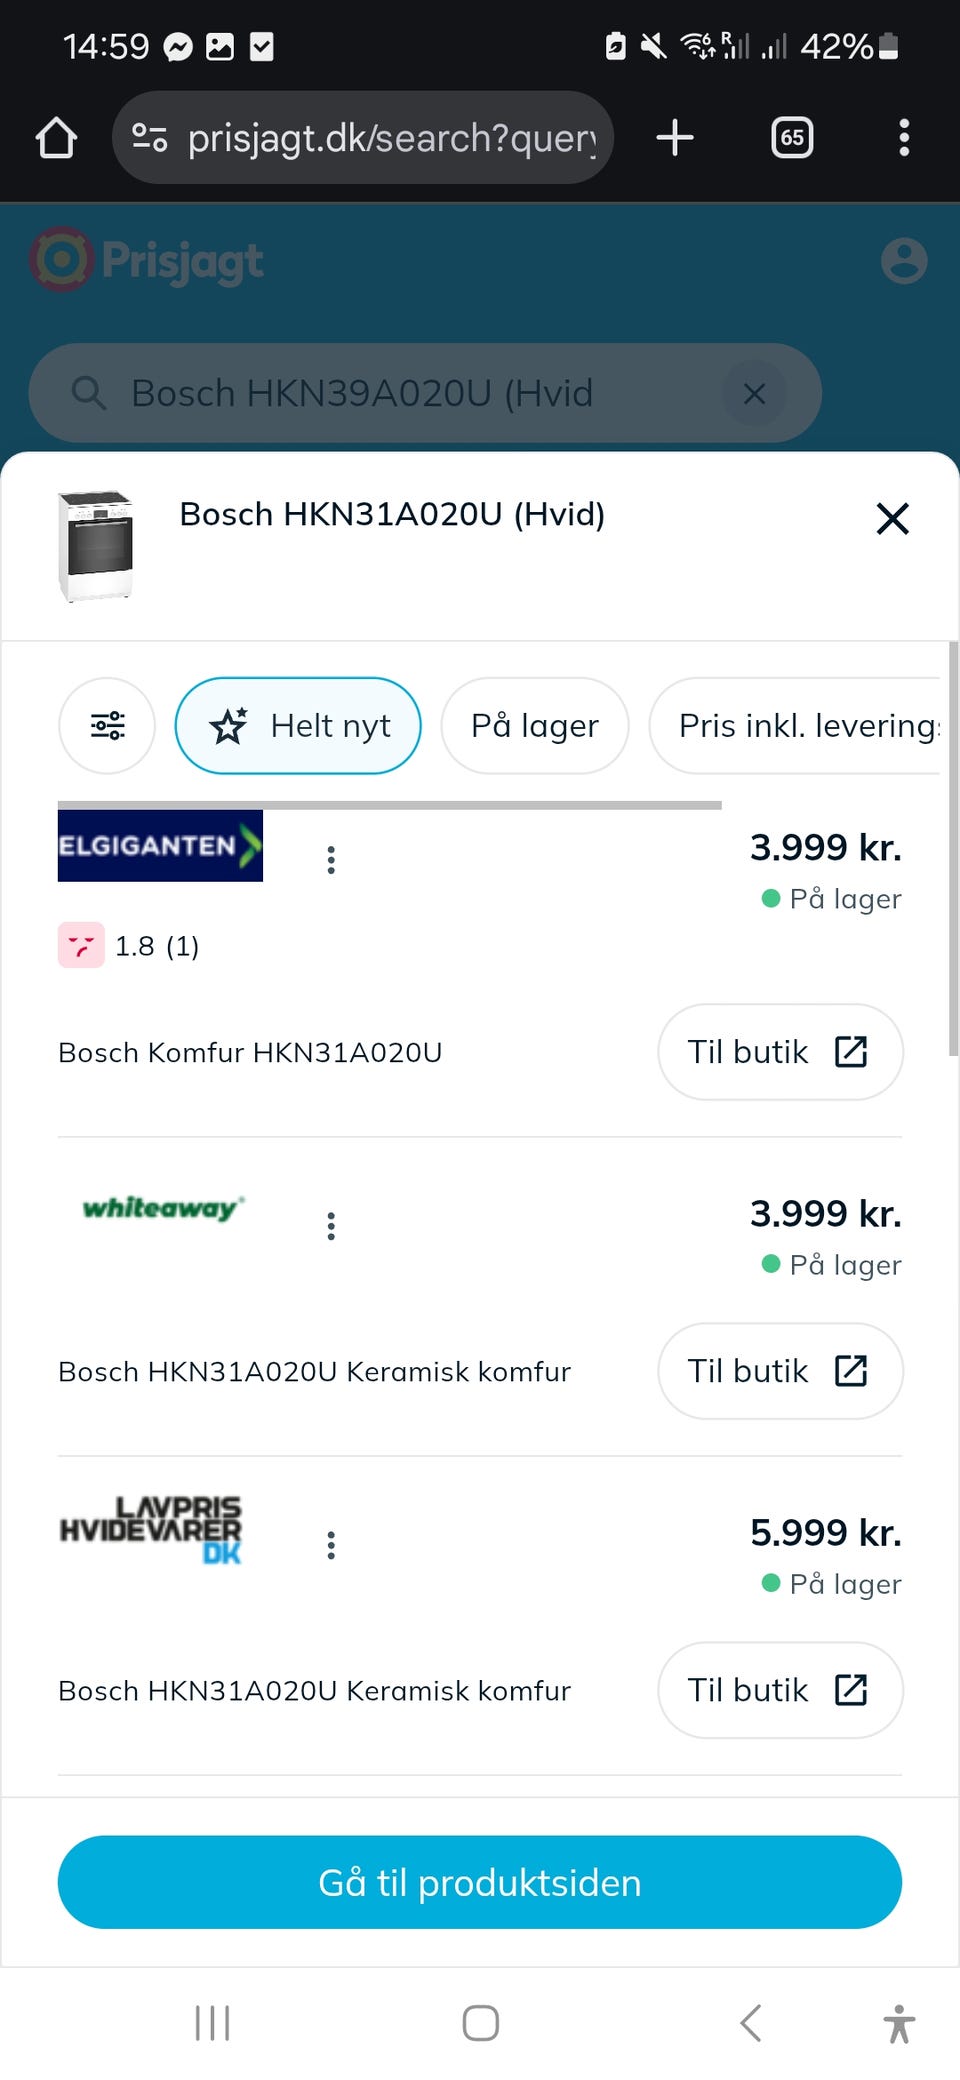Image resolution: width=960 pixels, height=2080 pixels.
Task: Open the Prisjagt user account icon
Action: [904, 261]
